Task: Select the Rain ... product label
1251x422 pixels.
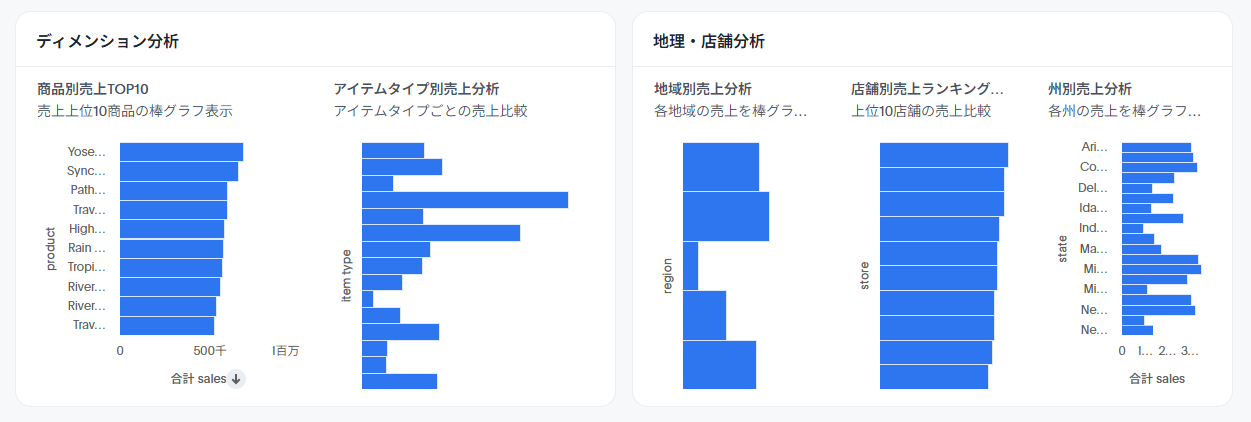Action: 86,247
